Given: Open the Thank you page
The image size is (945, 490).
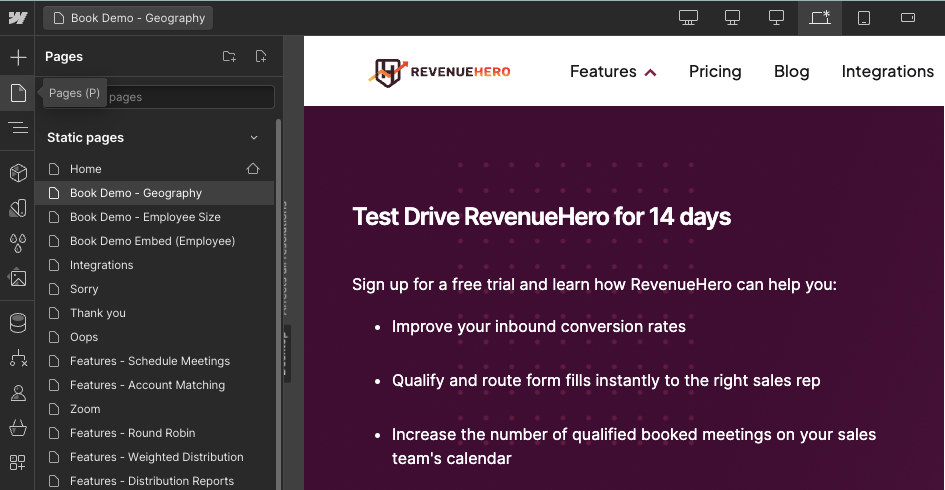Looking at the screenshot, I should click(x=154, y=313).
